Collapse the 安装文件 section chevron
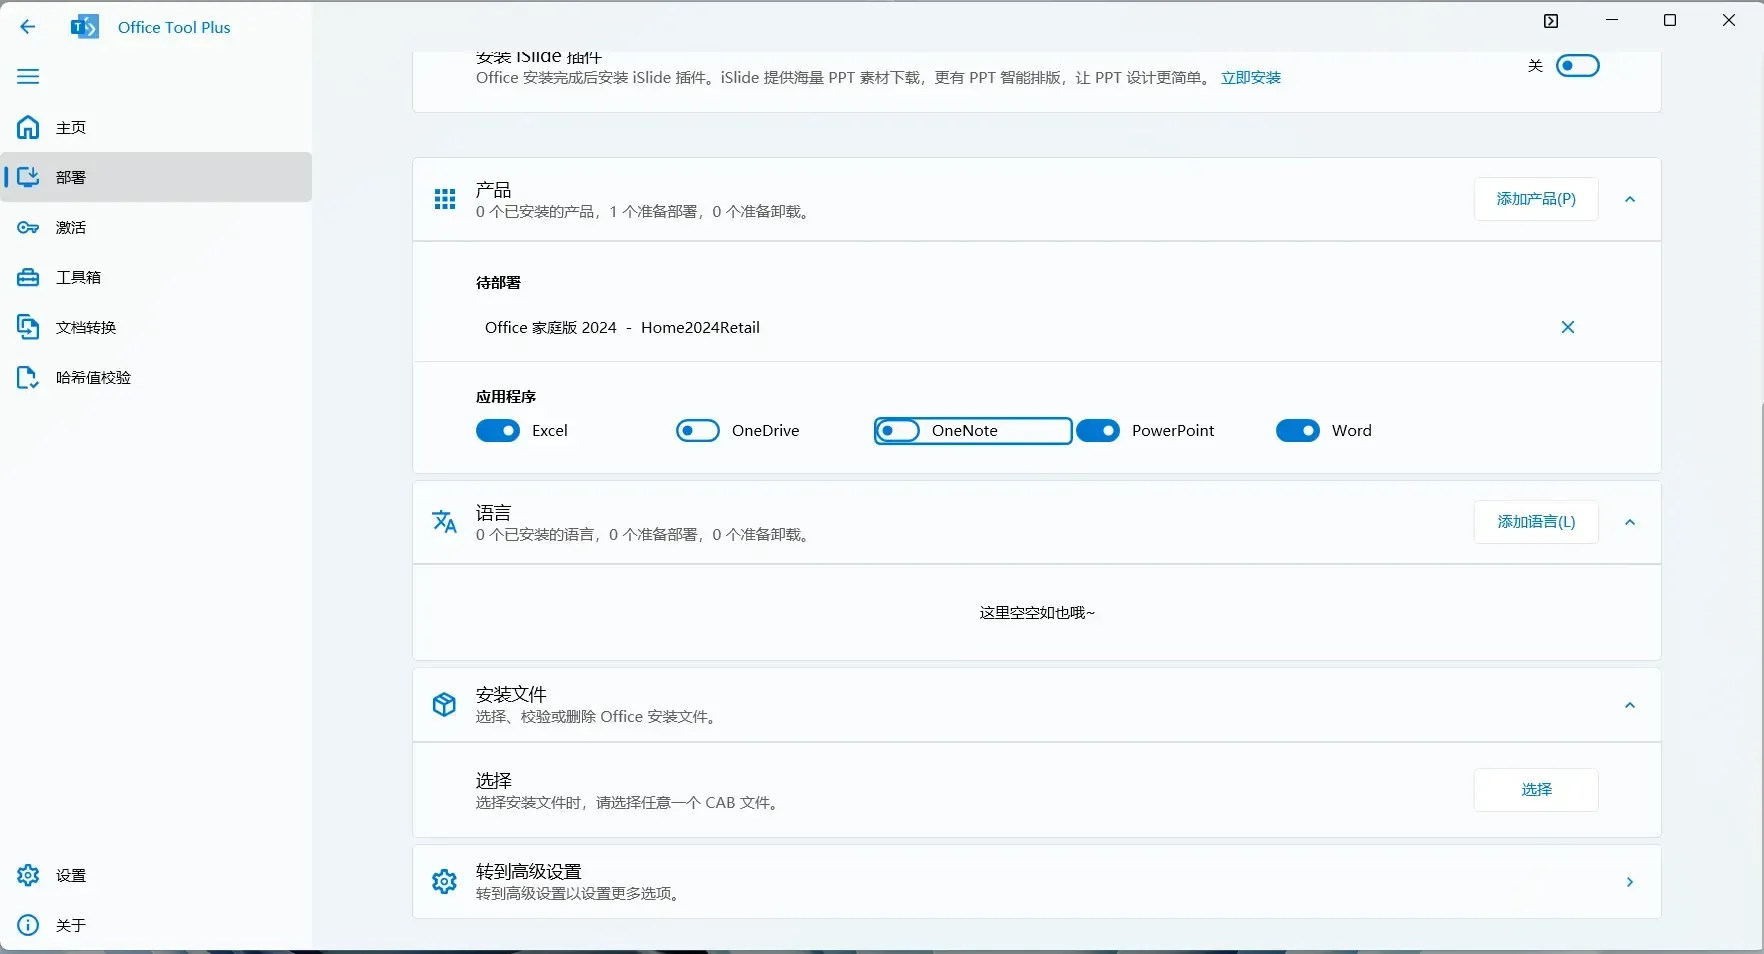Viewport: 1764px width, 954px height. (x=1630, y=705)
